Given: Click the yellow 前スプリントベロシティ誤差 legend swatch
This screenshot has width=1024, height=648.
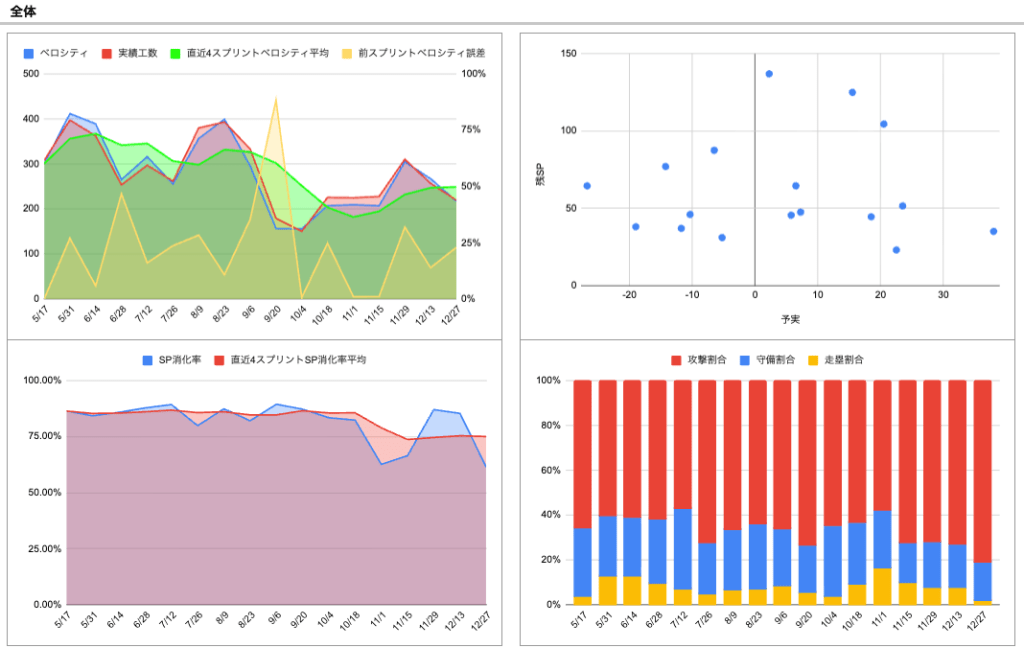Looking at the screenshot, I should 347,54.
